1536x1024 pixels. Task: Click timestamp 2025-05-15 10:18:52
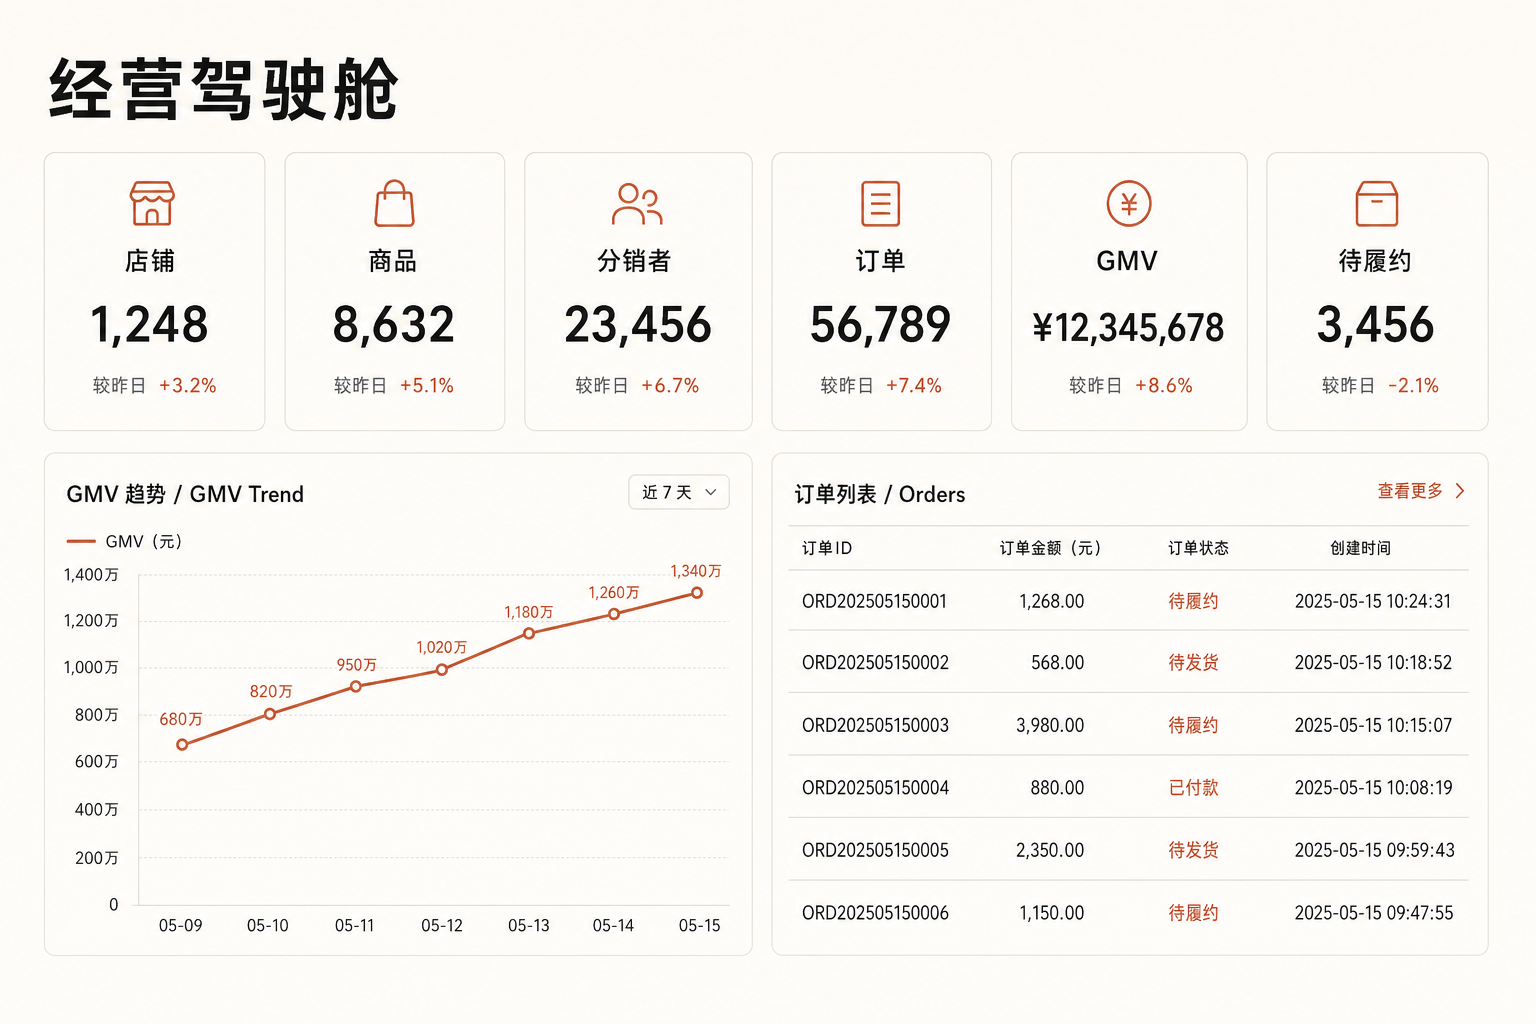point(1373,662)
